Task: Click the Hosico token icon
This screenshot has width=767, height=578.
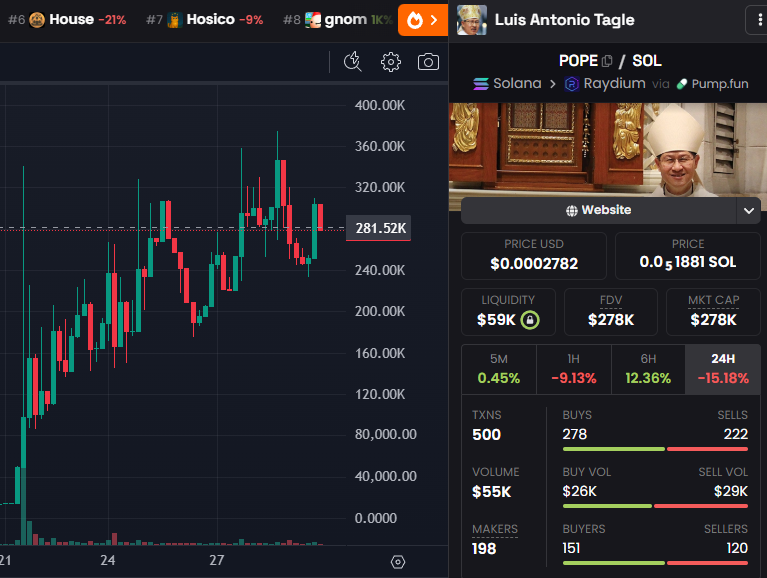Action: [x=175, y=20]
